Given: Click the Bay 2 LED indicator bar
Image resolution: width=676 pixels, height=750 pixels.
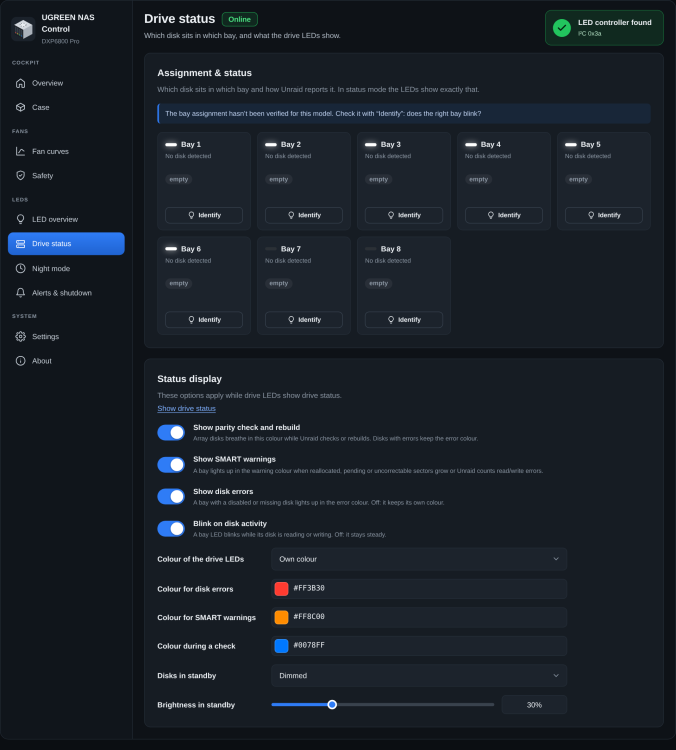Looking at the screenshot, I should tap(271, 144).
